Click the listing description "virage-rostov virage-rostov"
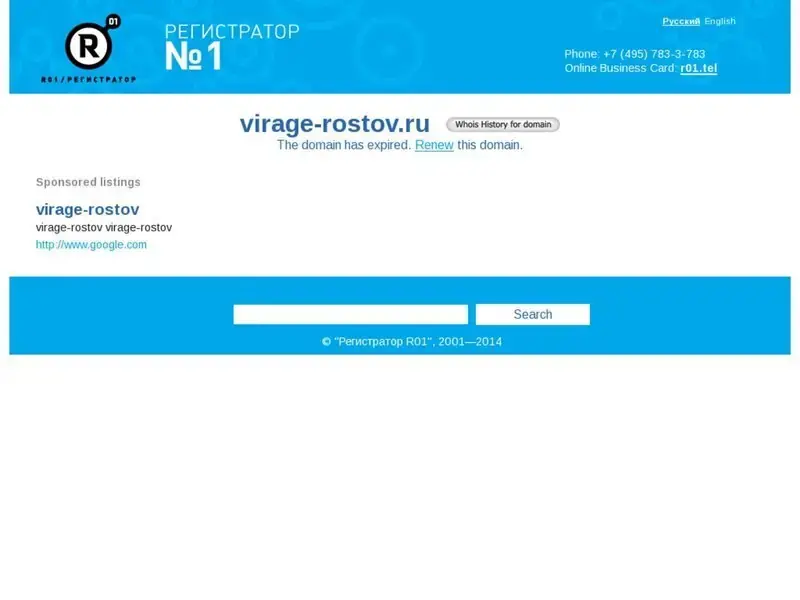The width and height of the screenshot is (800, 600). click(104, 227)
